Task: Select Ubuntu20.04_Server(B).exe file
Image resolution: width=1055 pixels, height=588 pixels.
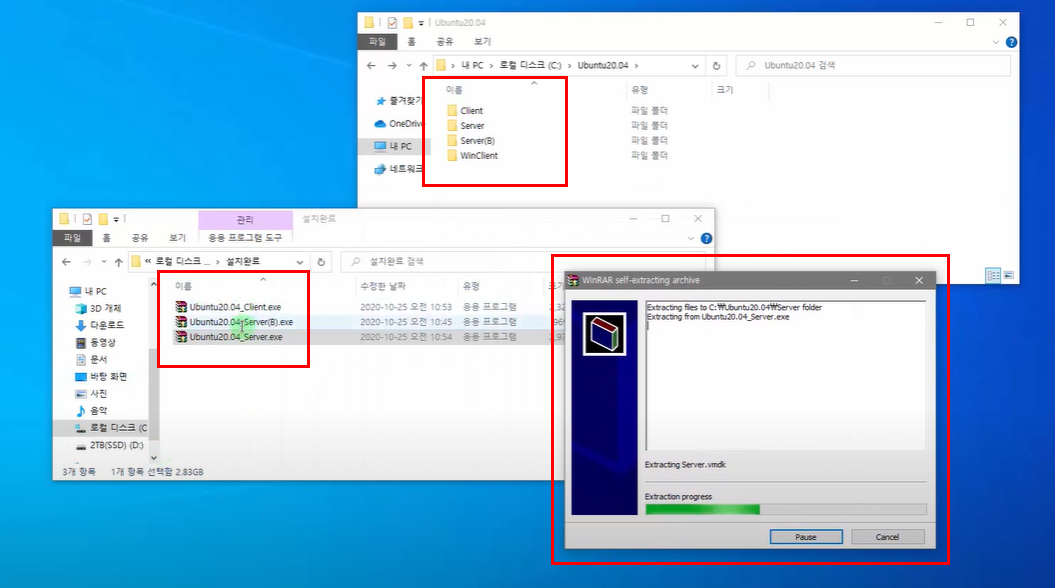Action: (241, 322)
